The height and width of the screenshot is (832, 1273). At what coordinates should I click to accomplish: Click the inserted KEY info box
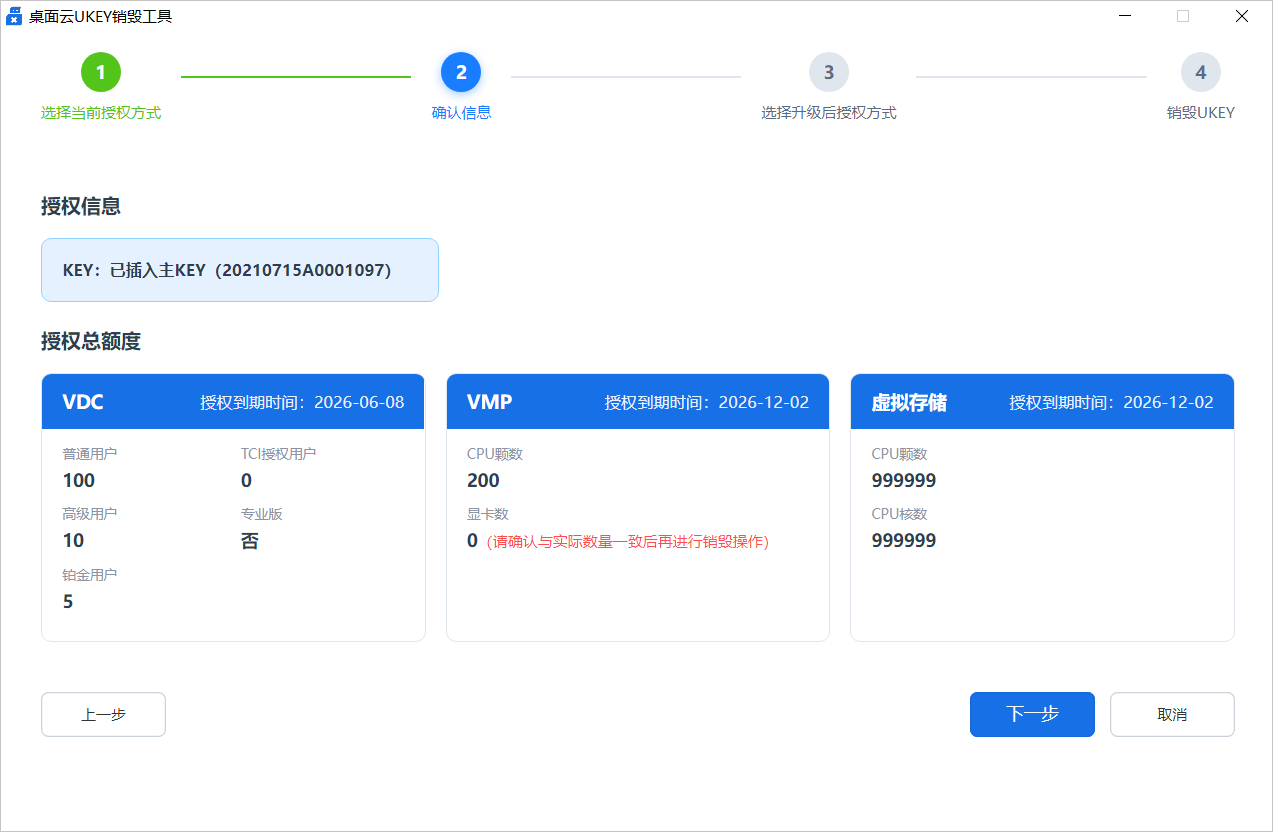click(240, 270)
